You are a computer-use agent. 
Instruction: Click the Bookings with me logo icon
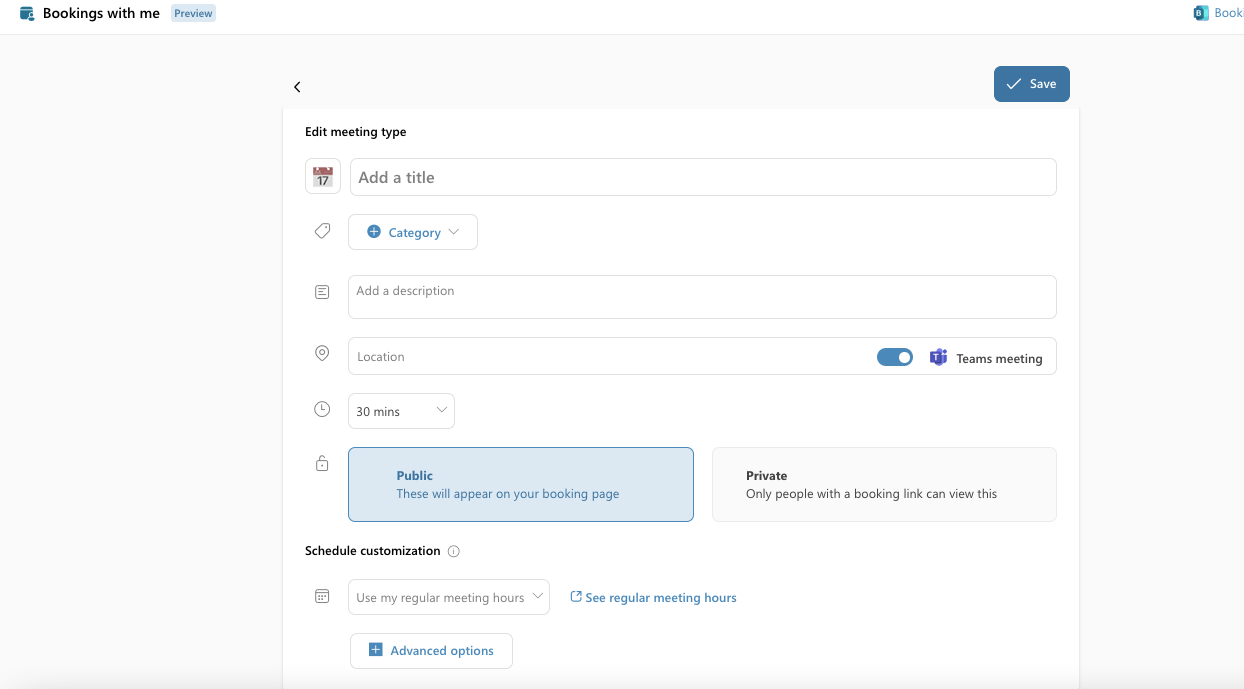[27, 14]
